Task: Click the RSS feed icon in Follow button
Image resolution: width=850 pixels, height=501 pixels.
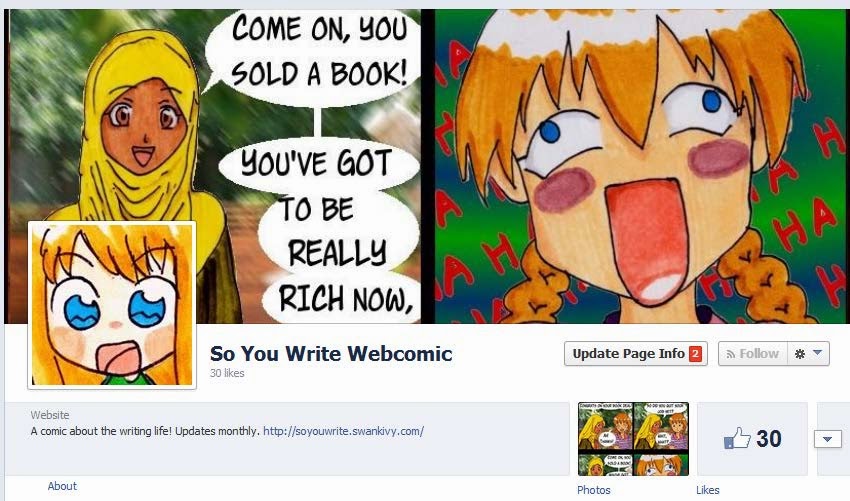Action: click(x=731, y=354)
